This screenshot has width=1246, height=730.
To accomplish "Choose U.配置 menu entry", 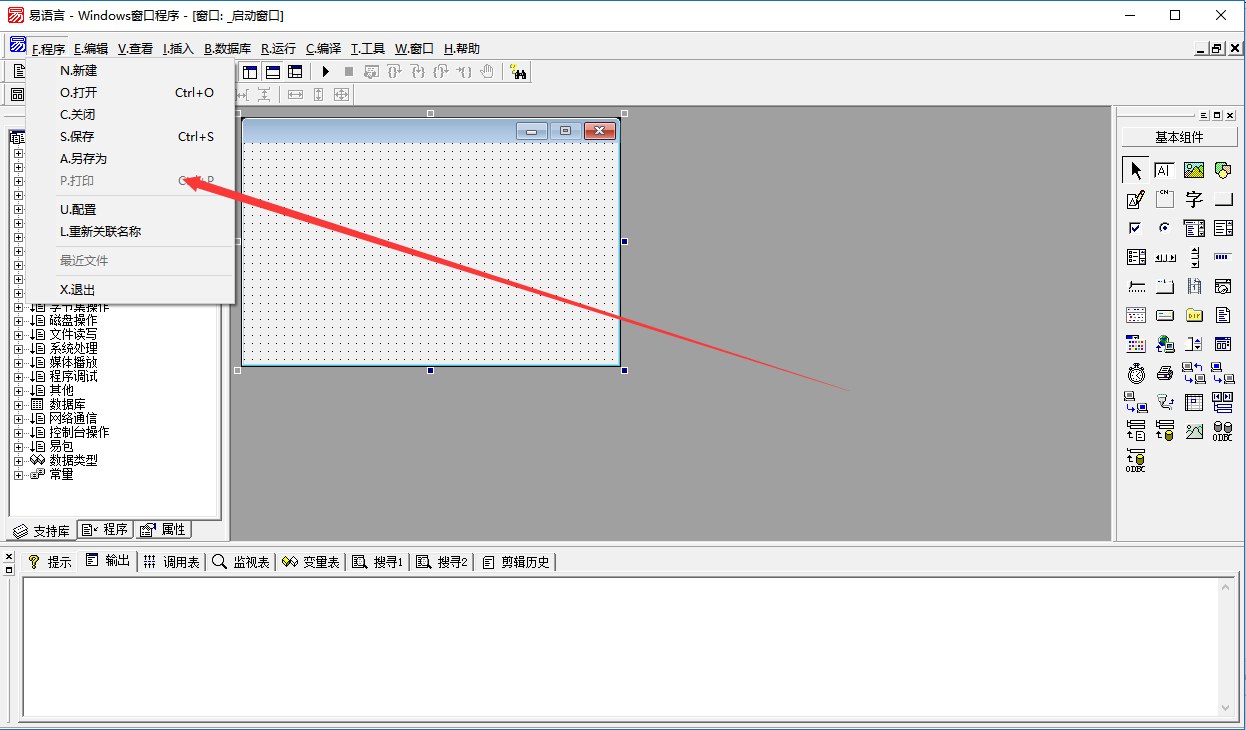I will coord(130,210).
